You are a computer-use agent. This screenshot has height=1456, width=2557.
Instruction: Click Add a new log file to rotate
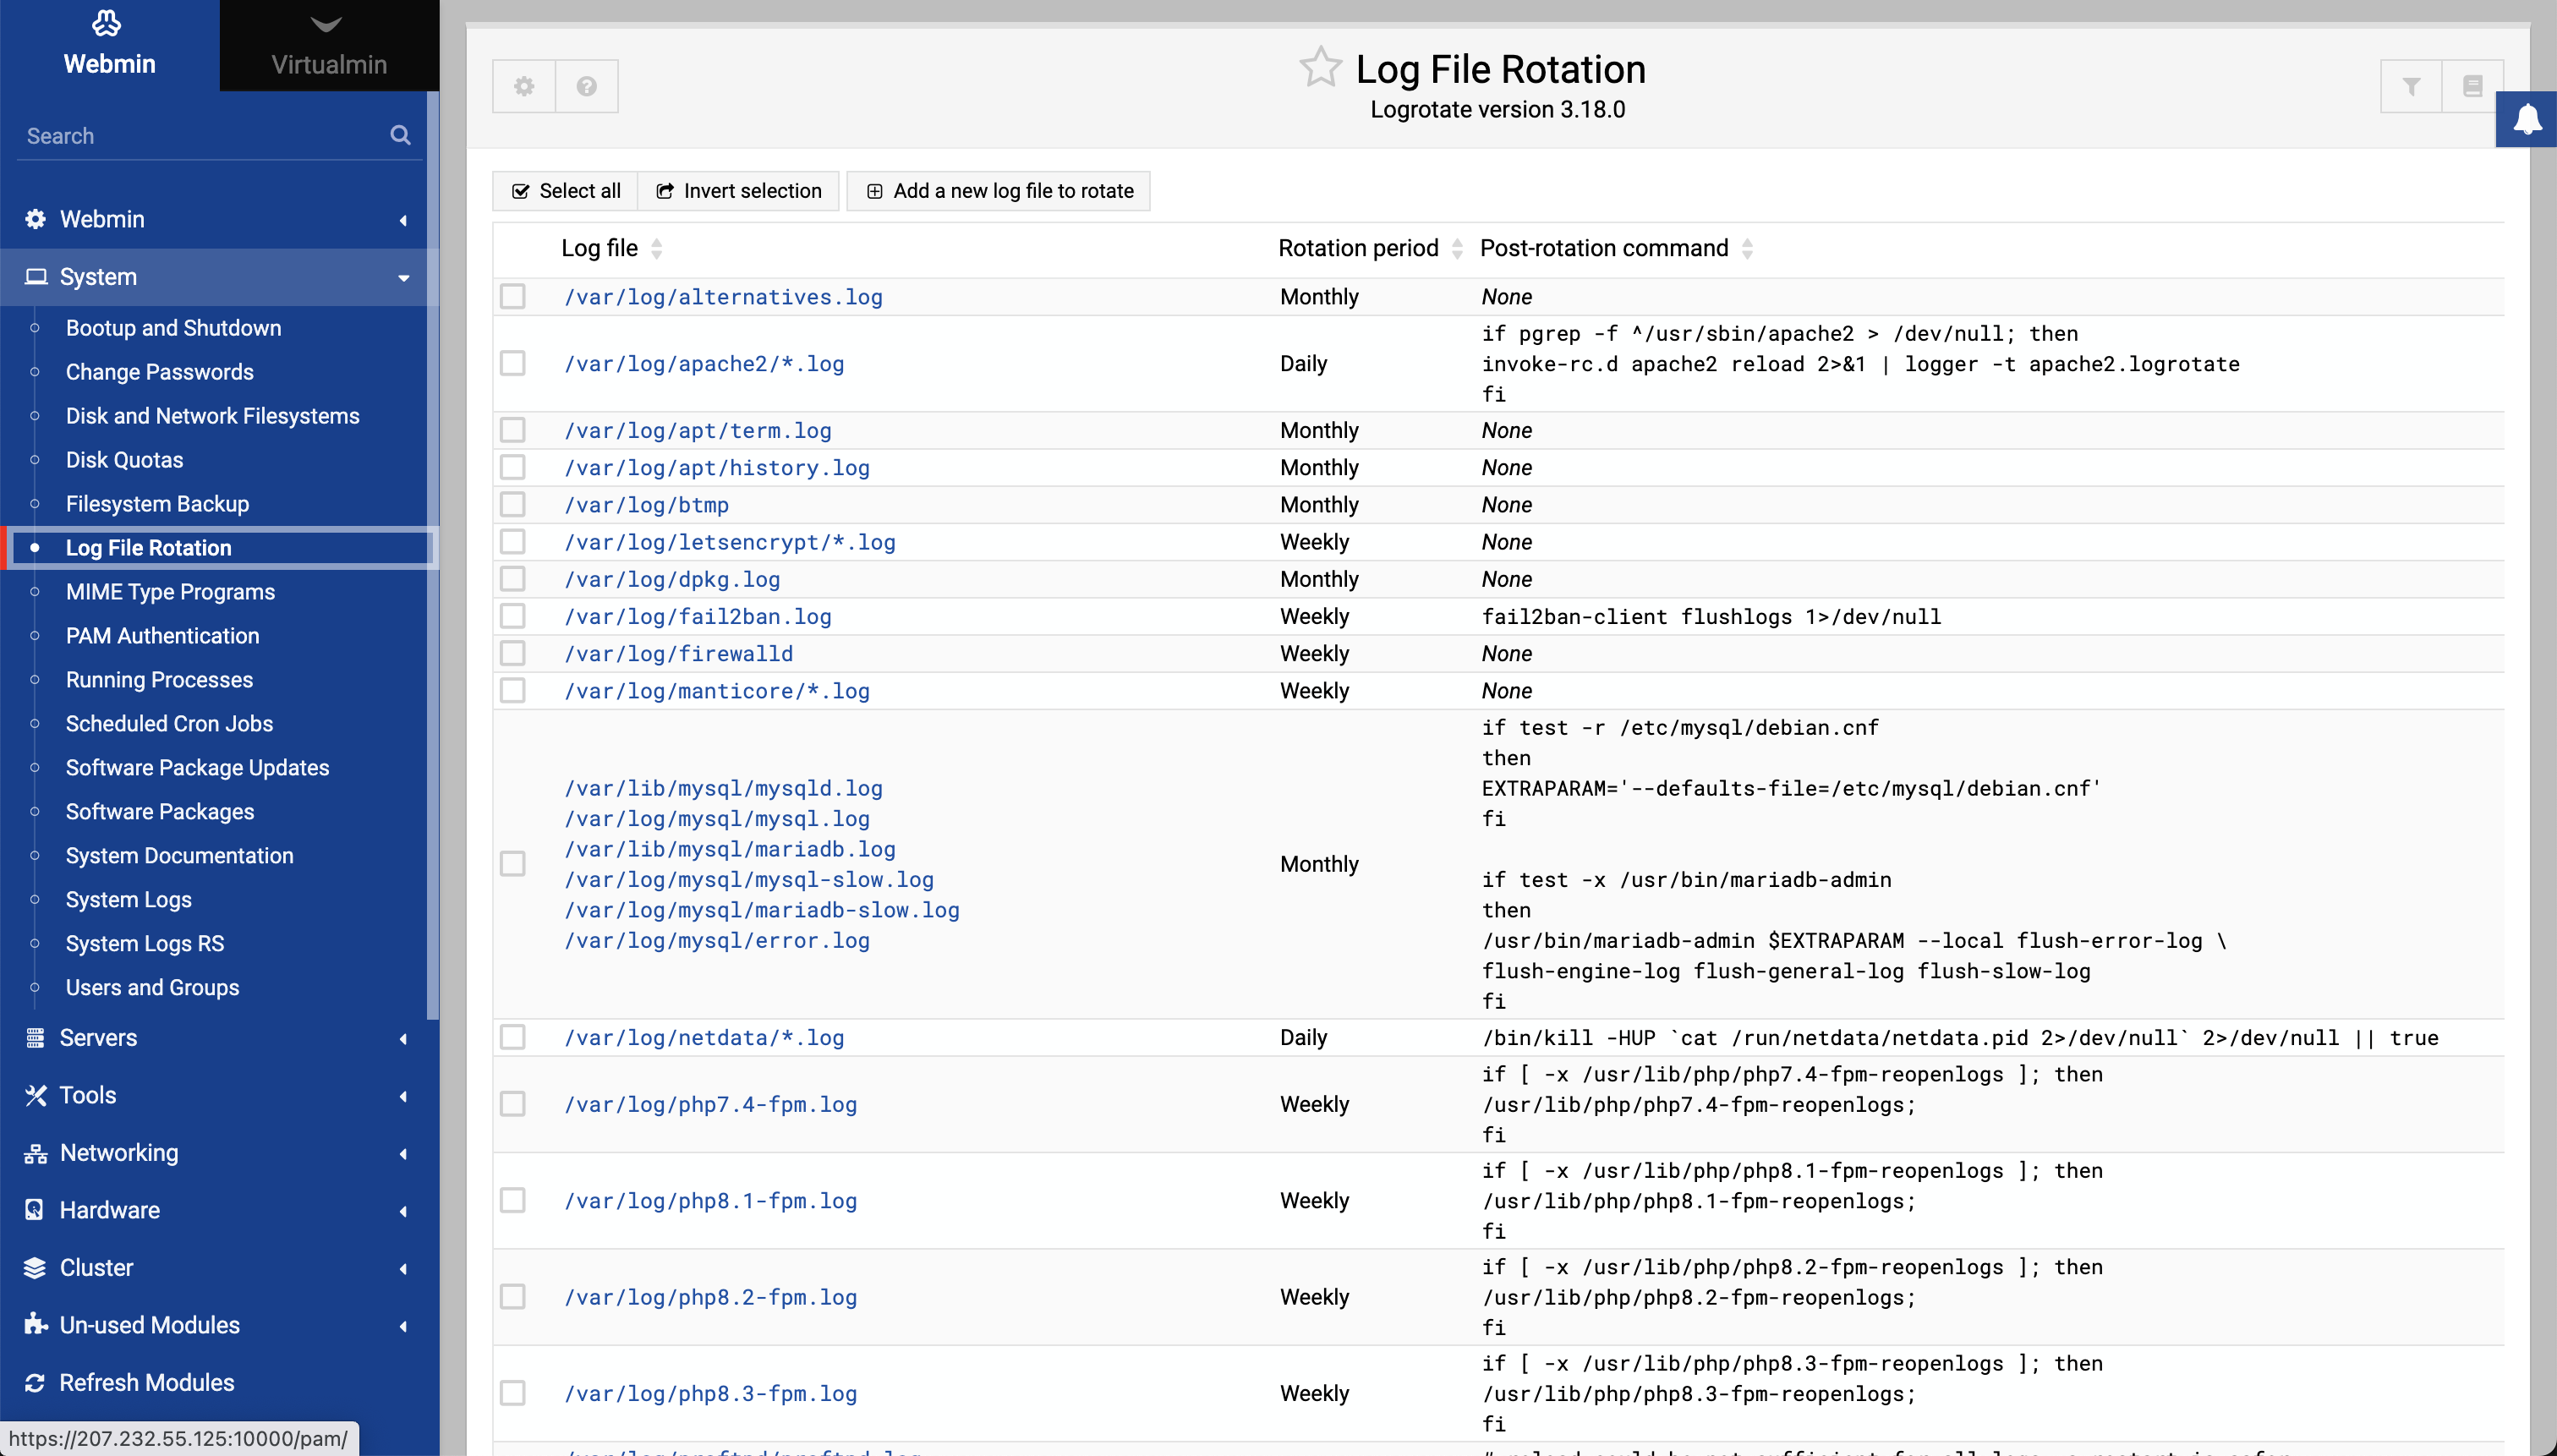(x=998, y=189)
